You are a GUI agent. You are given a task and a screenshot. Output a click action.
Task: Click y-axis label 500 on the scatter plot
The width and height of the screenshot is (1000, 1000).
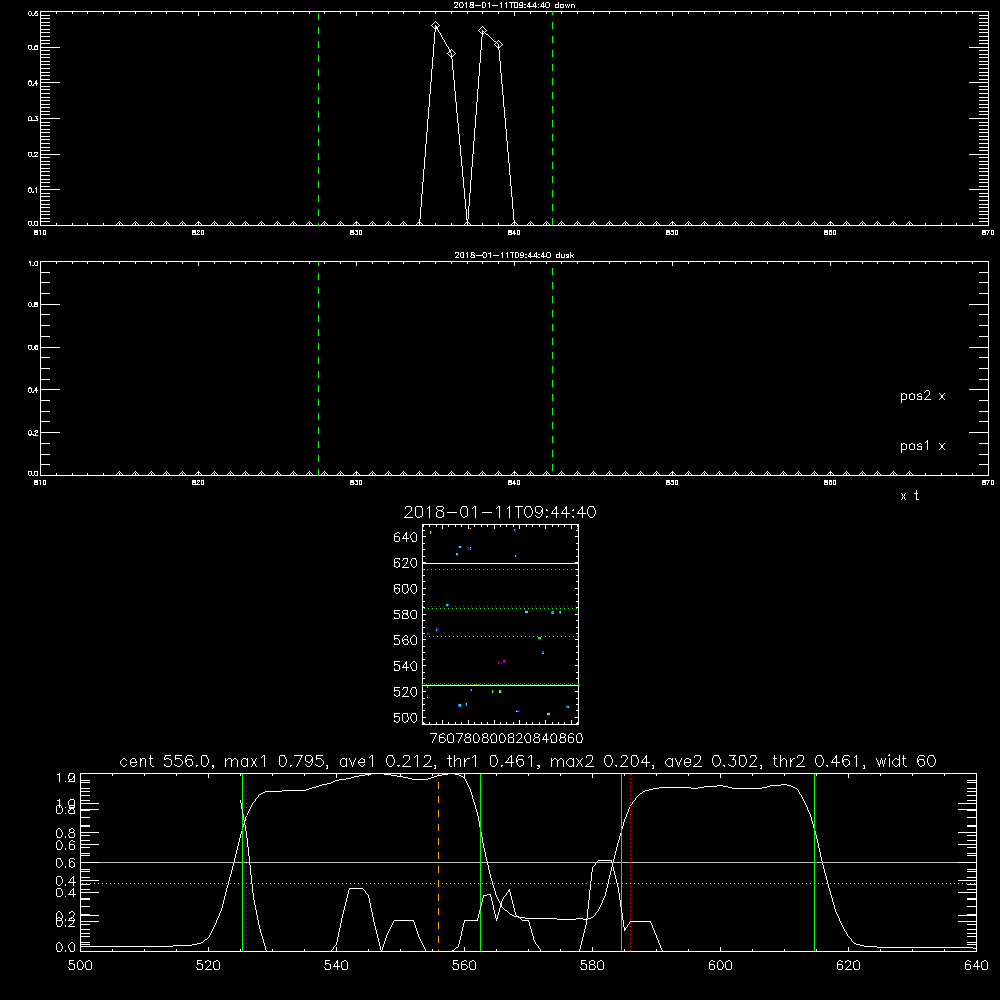pyautogui.click(x=406, y=718)
